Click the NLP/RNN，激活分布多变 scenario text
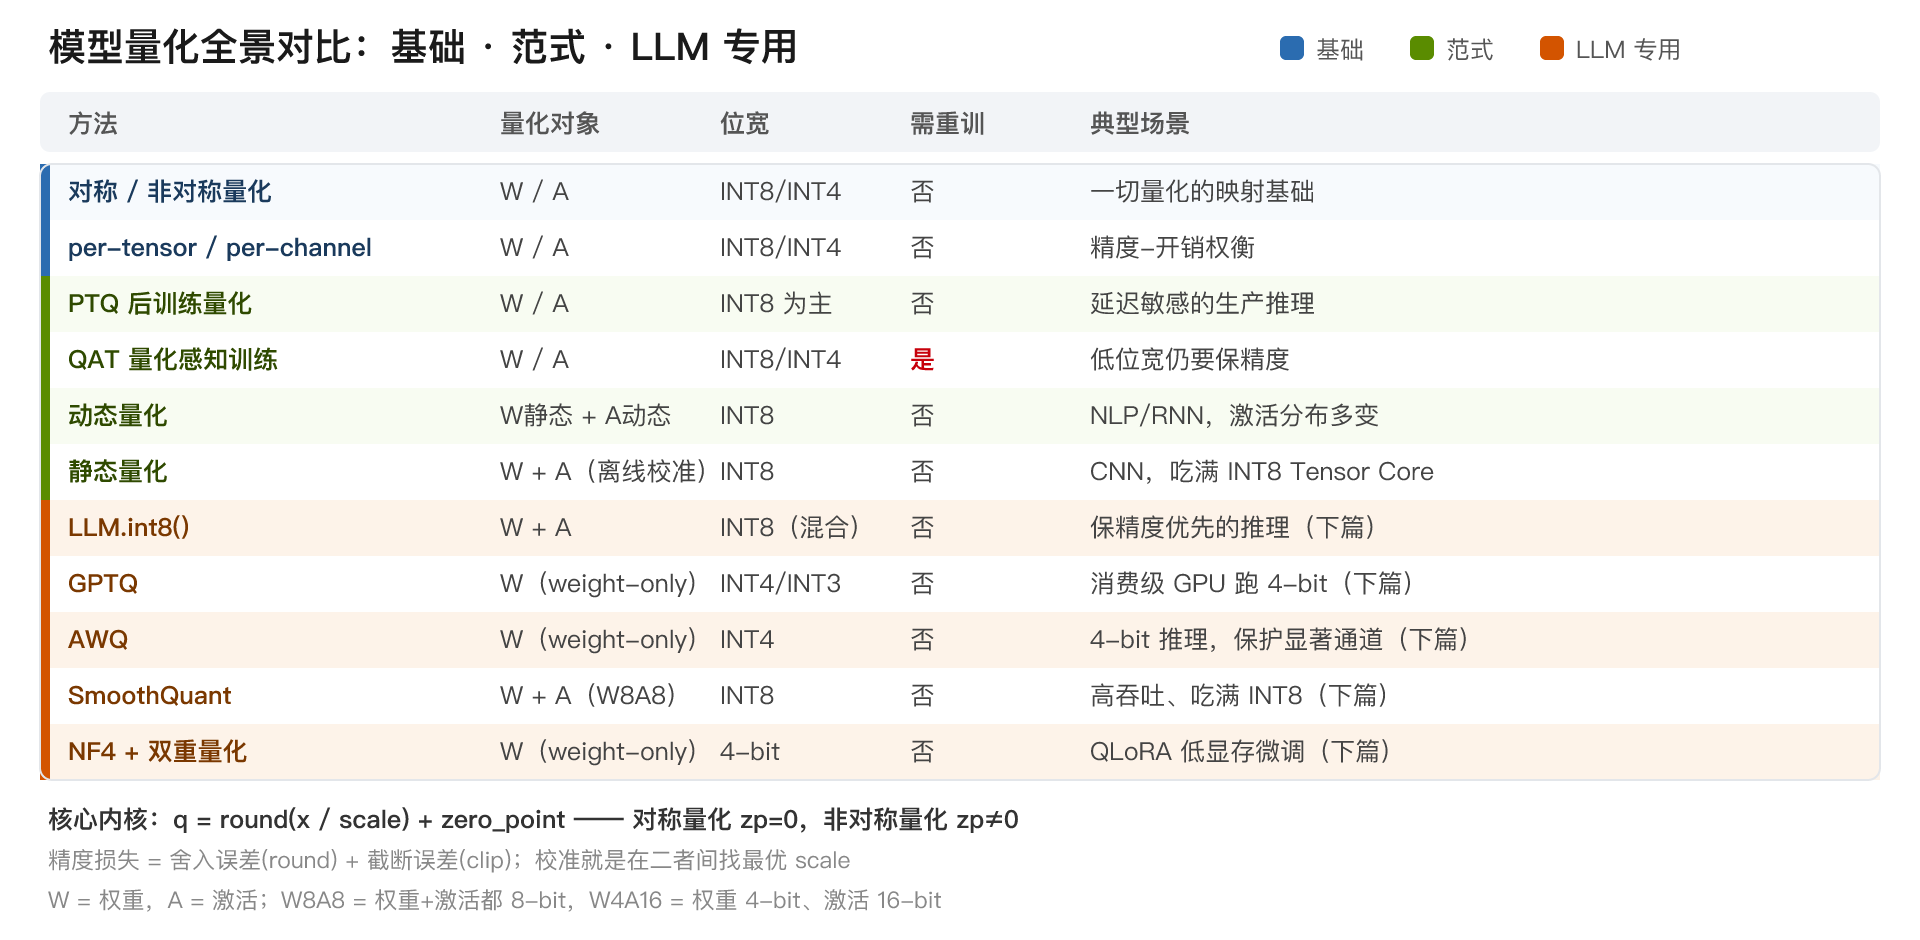Viewport: 1920px width, 940px height. coord(1235,415)
